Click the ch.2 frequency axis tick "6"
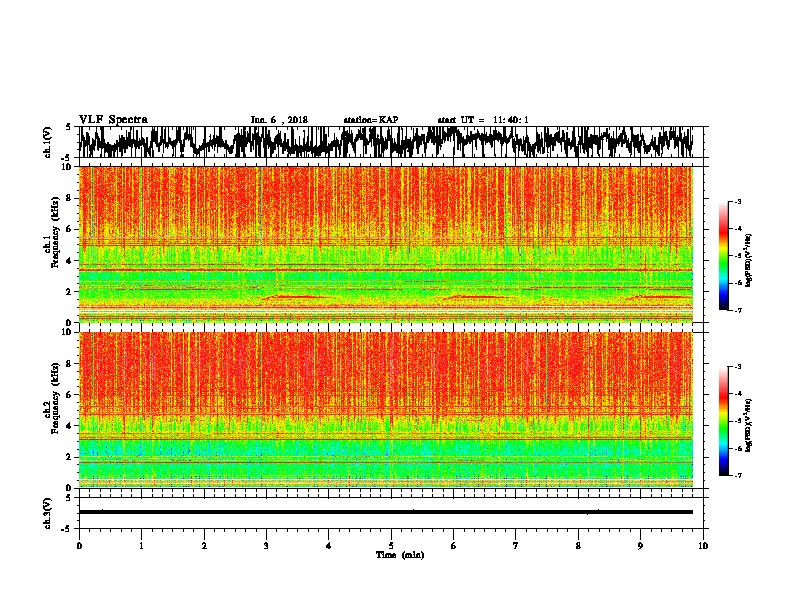 pos(70,395)
